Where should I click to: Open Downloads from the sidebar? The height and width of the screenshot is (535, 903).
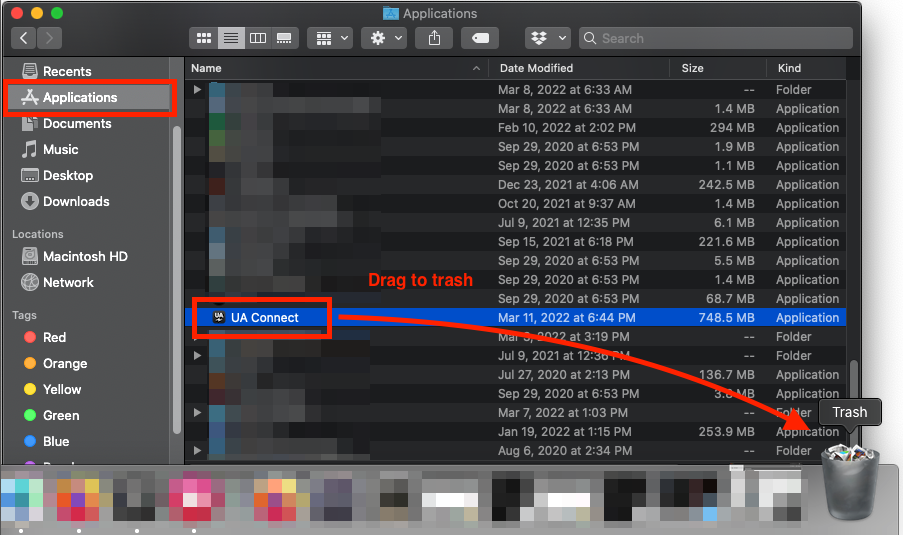76,201
